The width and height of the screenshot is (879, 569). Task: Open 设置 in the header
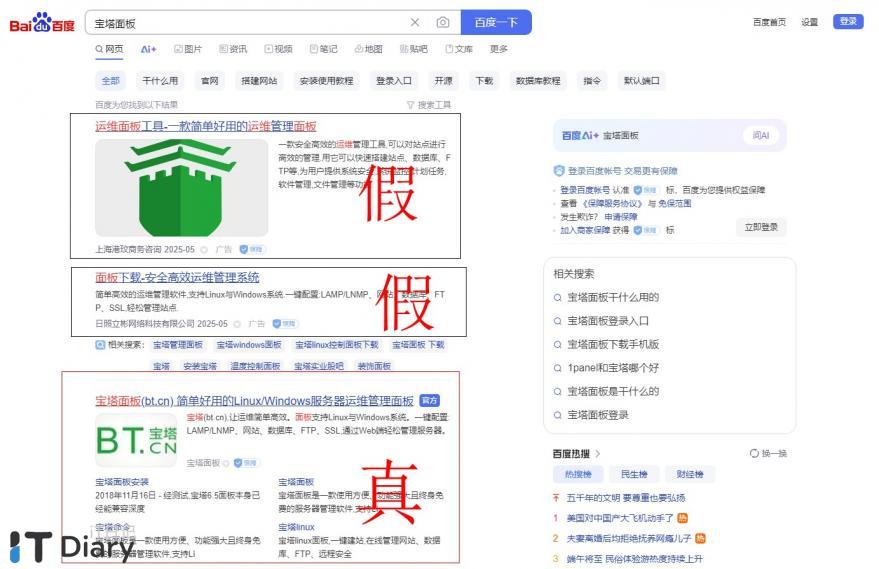809,22
